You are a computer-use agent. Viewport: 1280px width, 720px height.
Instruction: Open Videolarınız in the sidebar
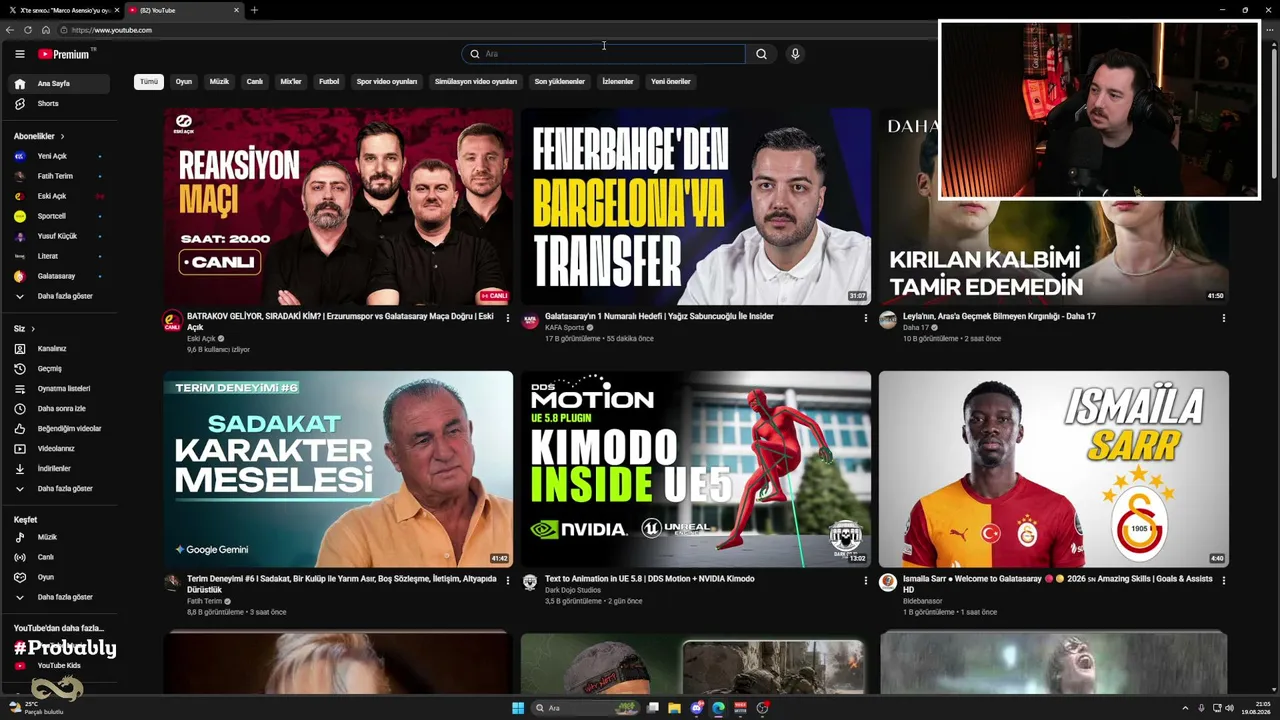(x=60, y=449)
